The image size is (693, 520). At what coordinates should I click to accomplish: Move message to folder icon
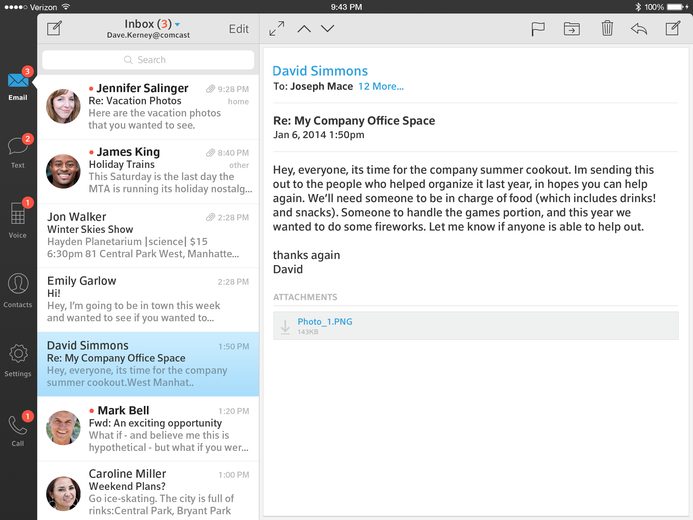tap(572, 29)
